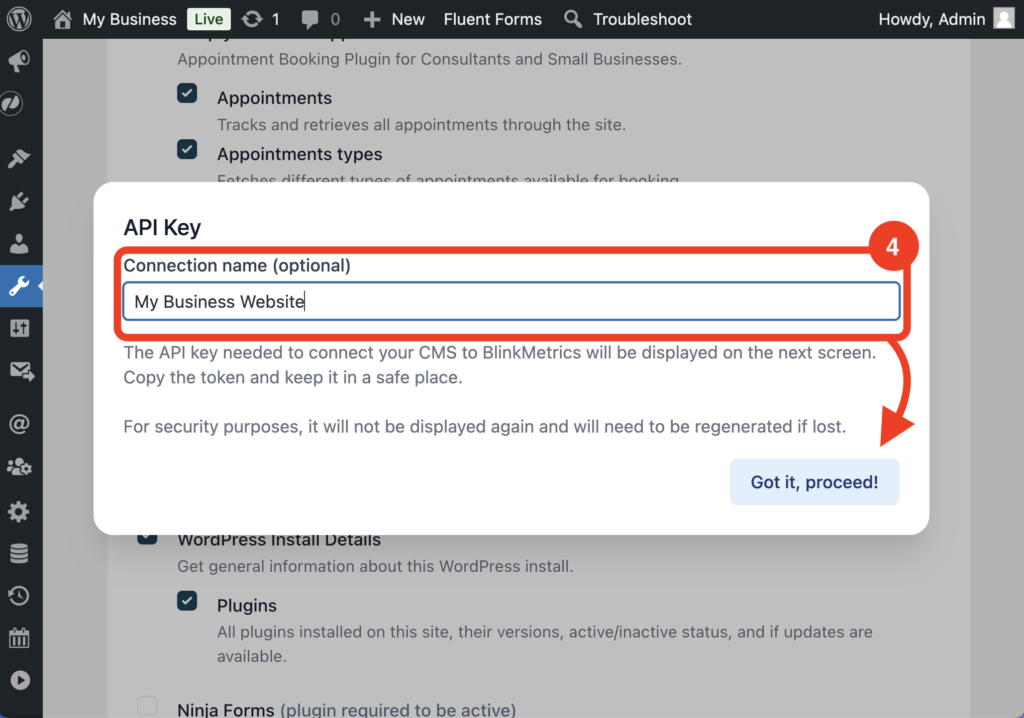Open the gear settings icon in sidebar

(19, 512)
